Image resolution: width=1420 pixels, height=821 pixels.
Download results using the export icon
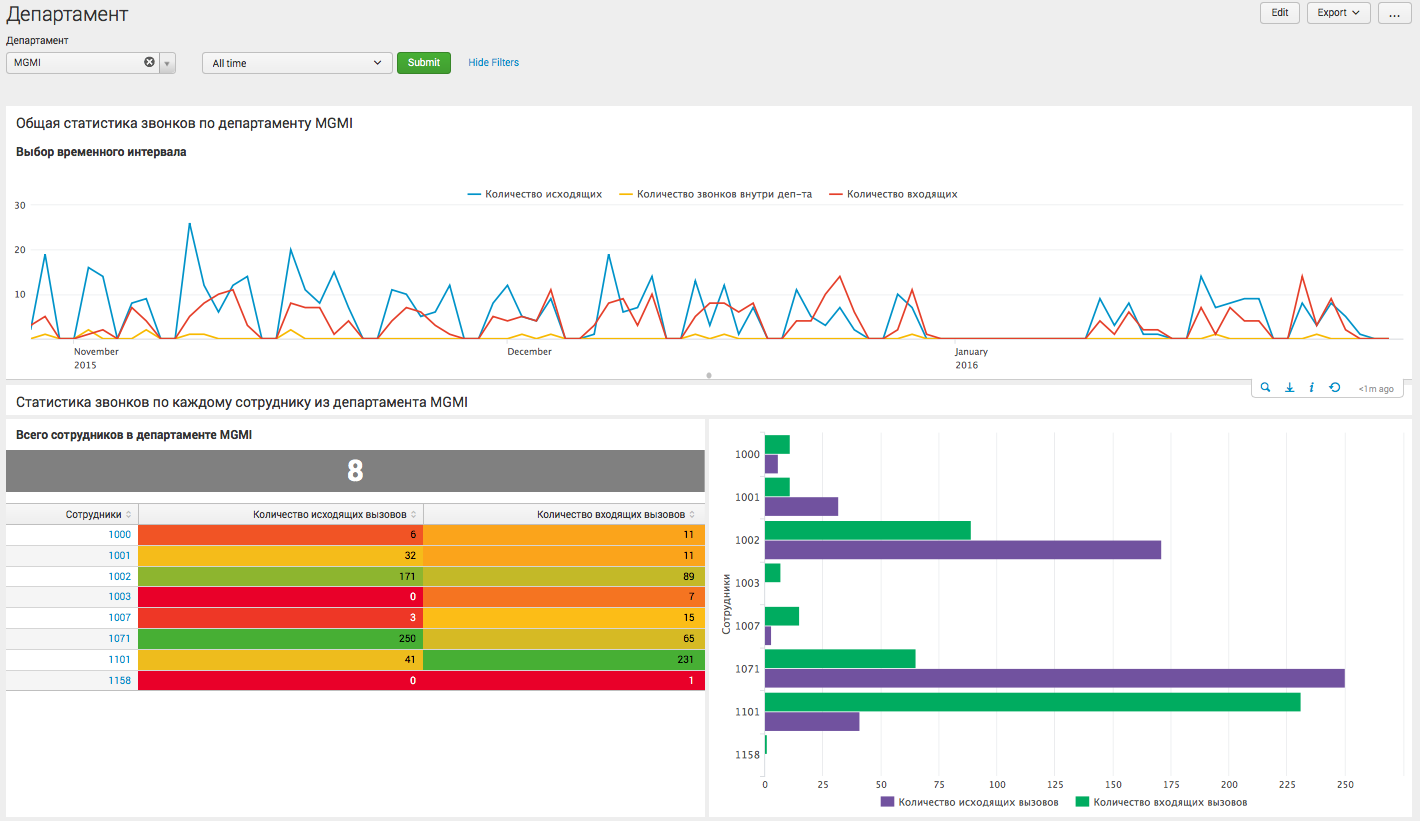pos(1289,387)
